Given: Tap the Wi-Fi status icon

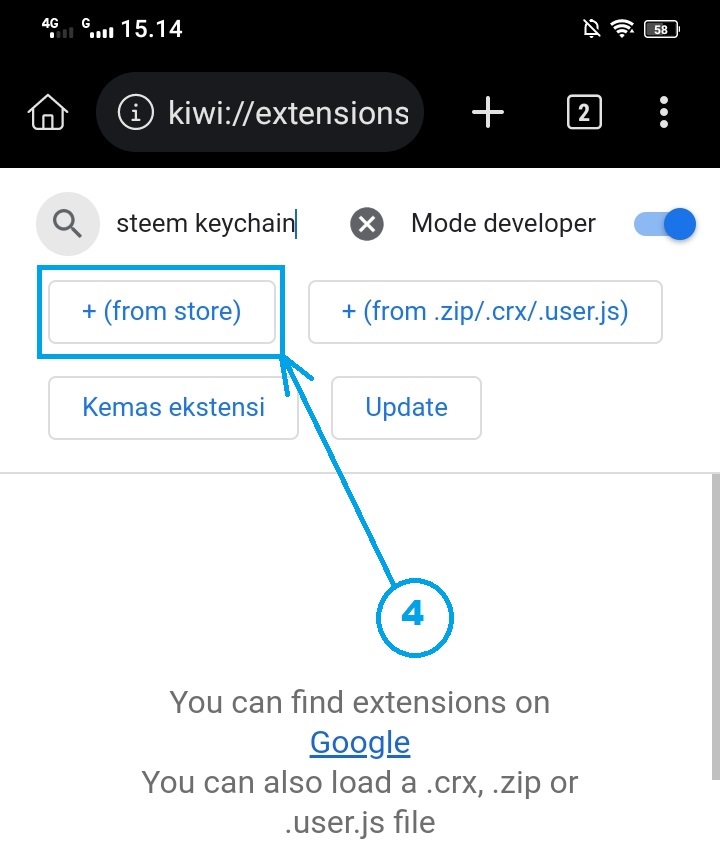Looking at the screenshot, I should point(625,29).
